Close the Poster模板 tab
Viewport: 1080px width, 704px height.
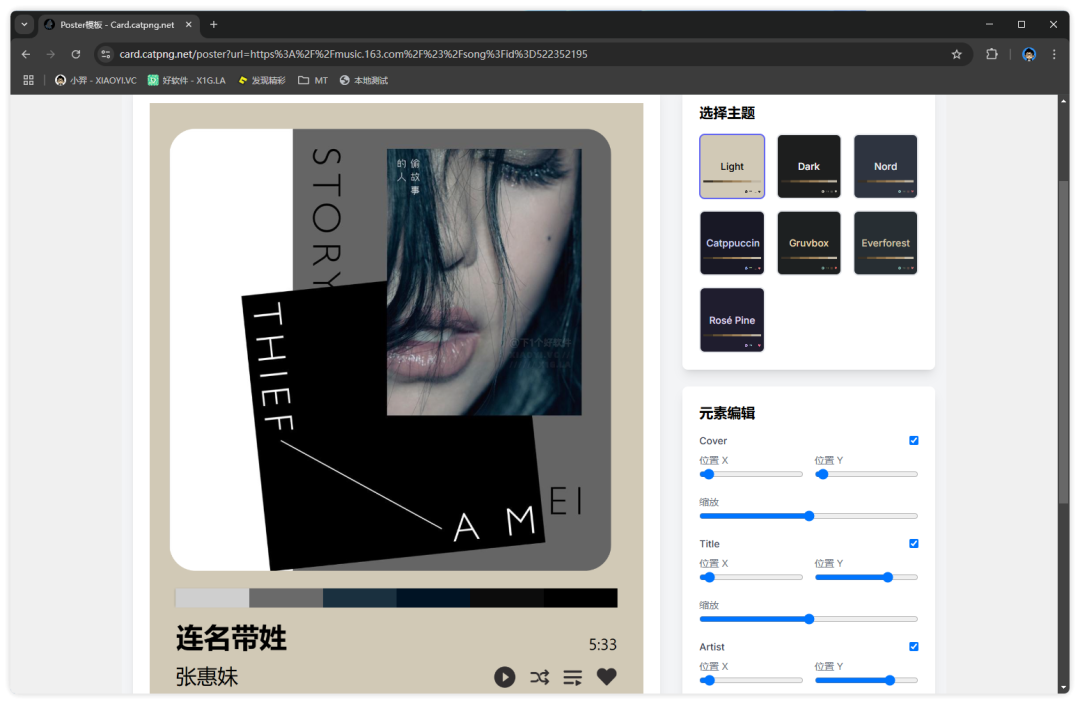pos(189,24)
